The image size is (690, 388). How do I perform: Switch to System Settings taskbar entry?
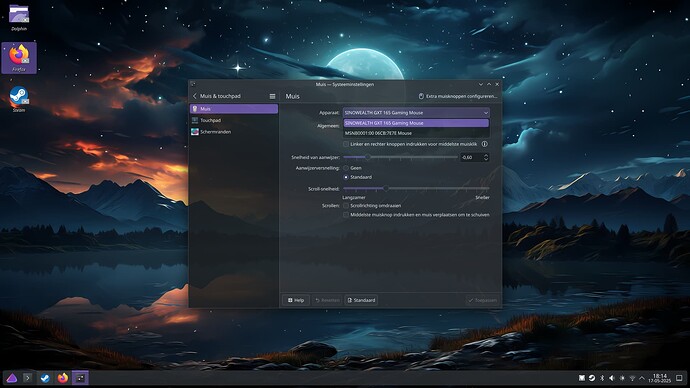(80, 378)
